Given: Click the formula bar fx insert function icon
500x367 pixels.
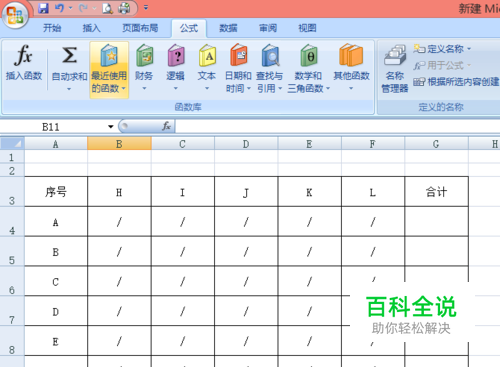Looking at the screenshot, I should (x=166, y=126).
